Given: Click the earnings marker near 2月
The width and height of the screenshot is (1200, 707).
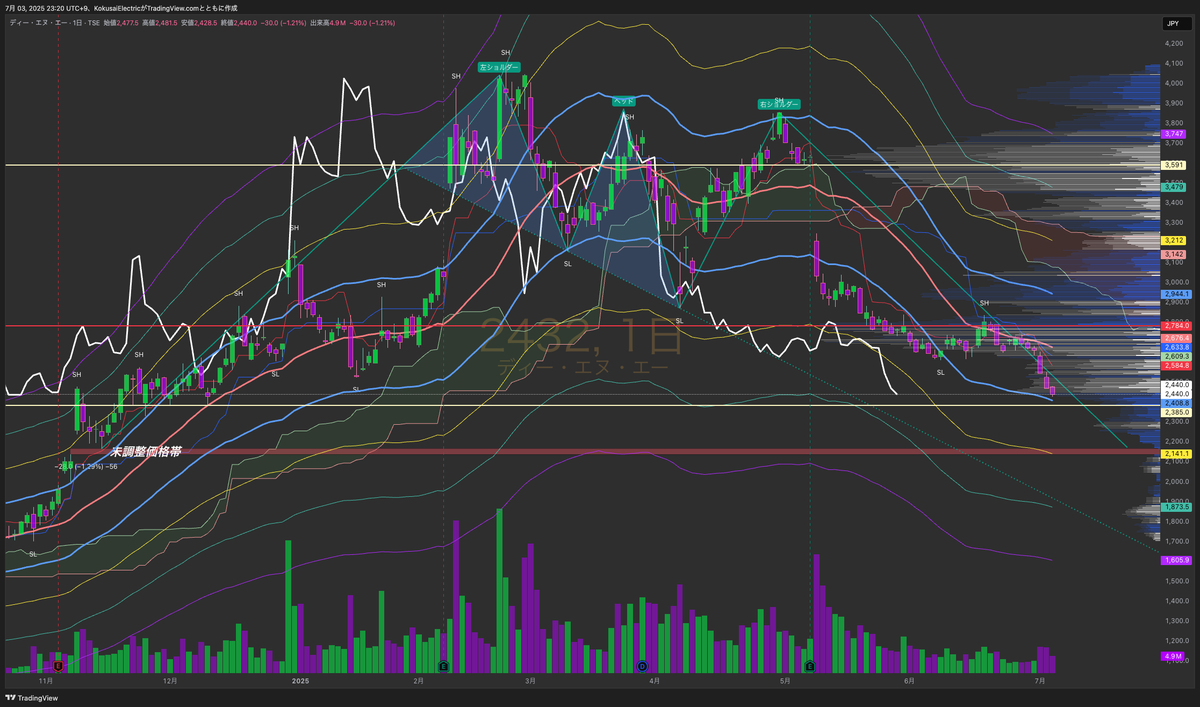Looking at the screenshot, I should coord(443,665).
